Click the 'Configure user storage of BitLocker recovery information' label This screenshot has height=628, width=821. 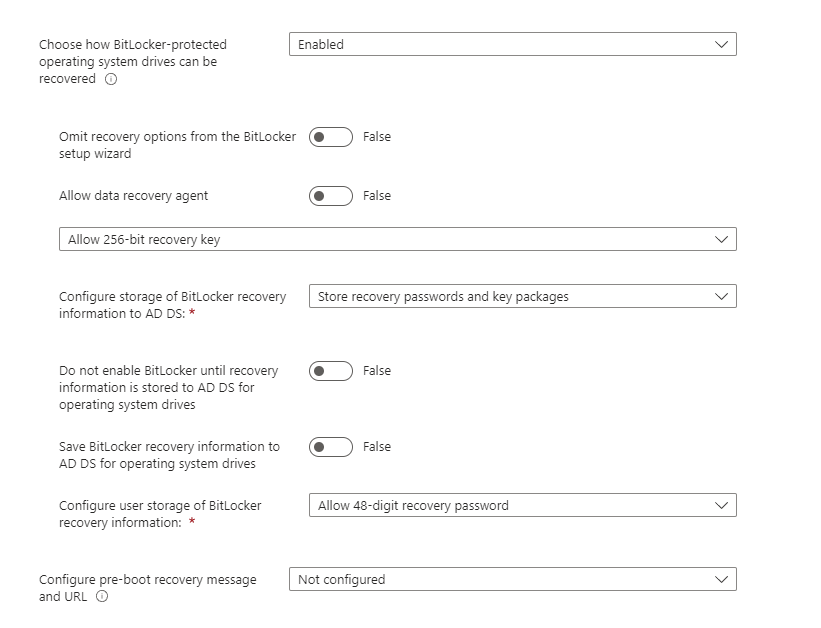pos(160,514)
